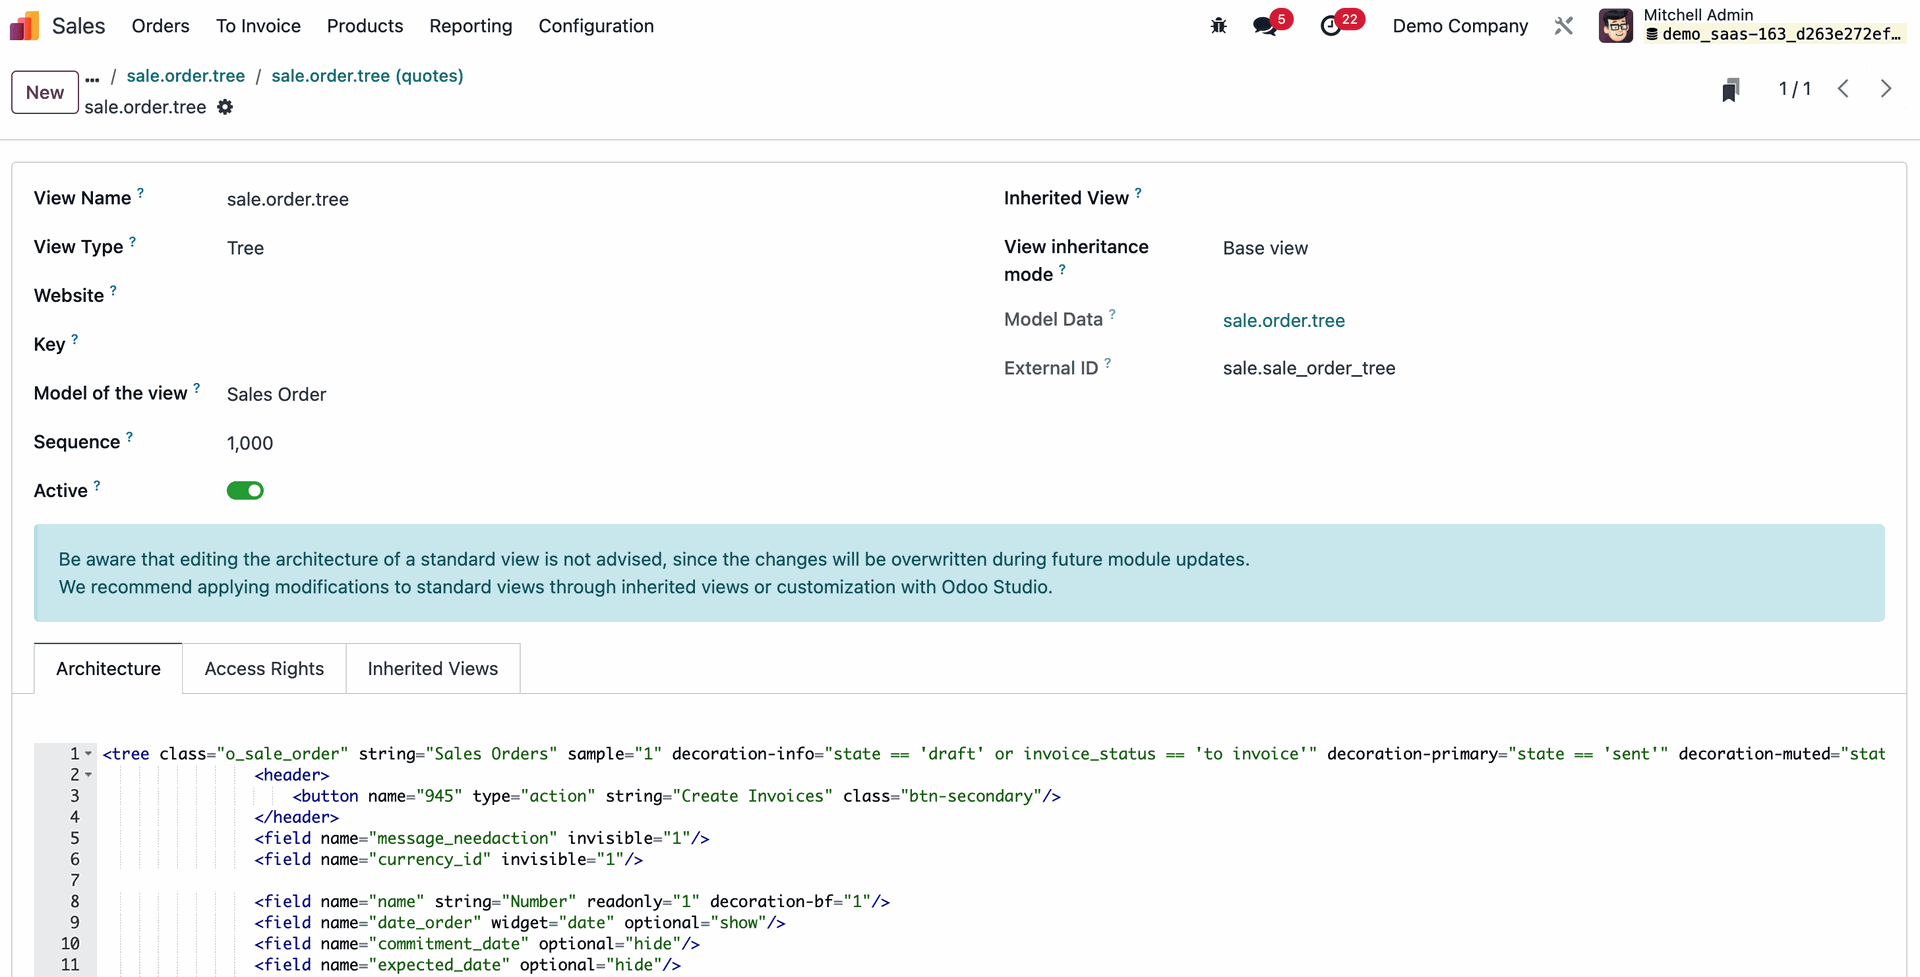Viewport: 1920px width, 977px height.
Task: Show help tooltip for Website
Action: coord(113,291)
